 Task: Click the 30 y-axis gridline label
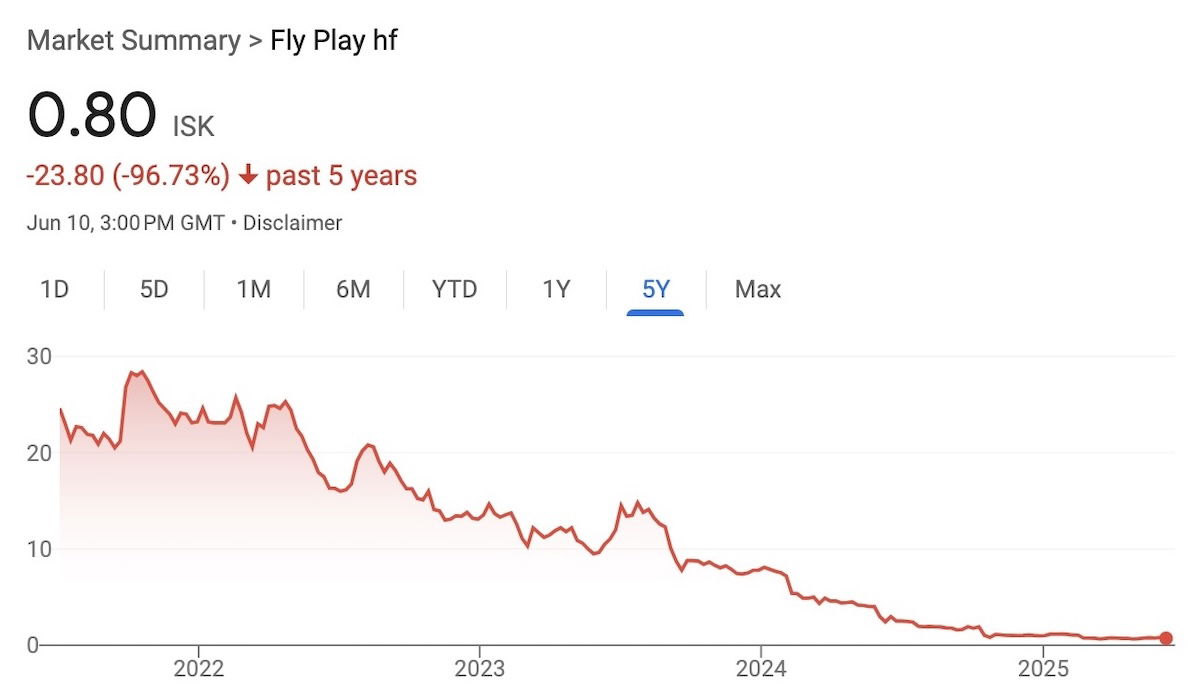[39, 356]
